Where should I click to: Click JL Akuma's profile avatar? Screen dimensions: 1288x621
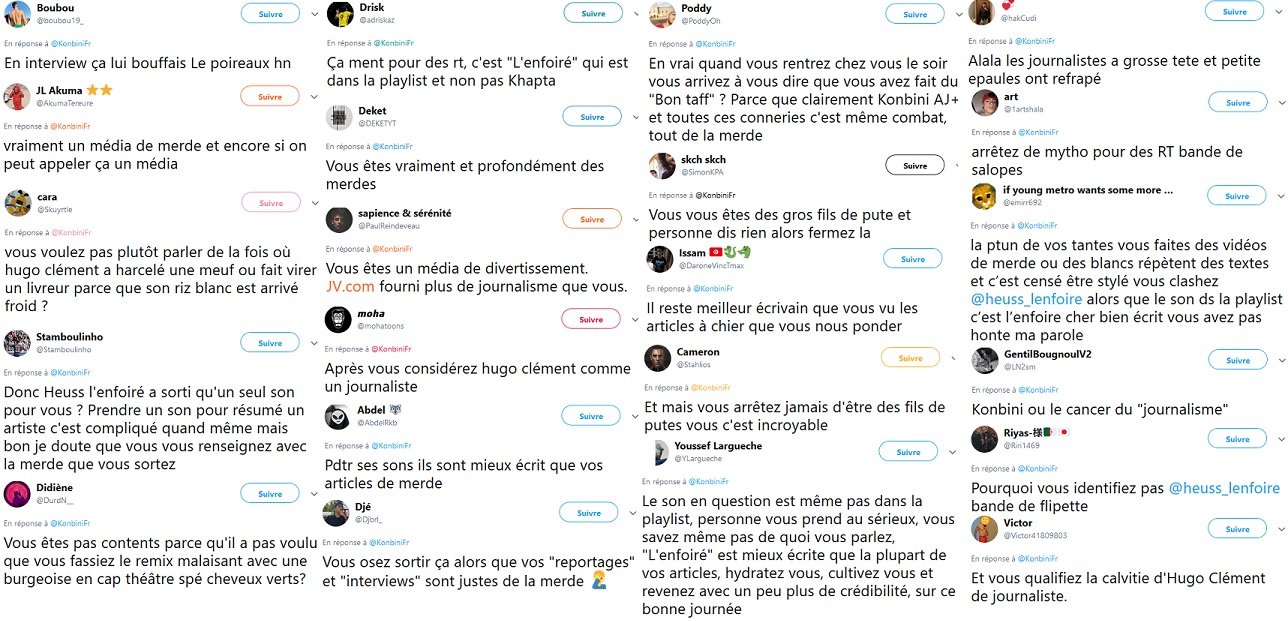pos(17,96)
